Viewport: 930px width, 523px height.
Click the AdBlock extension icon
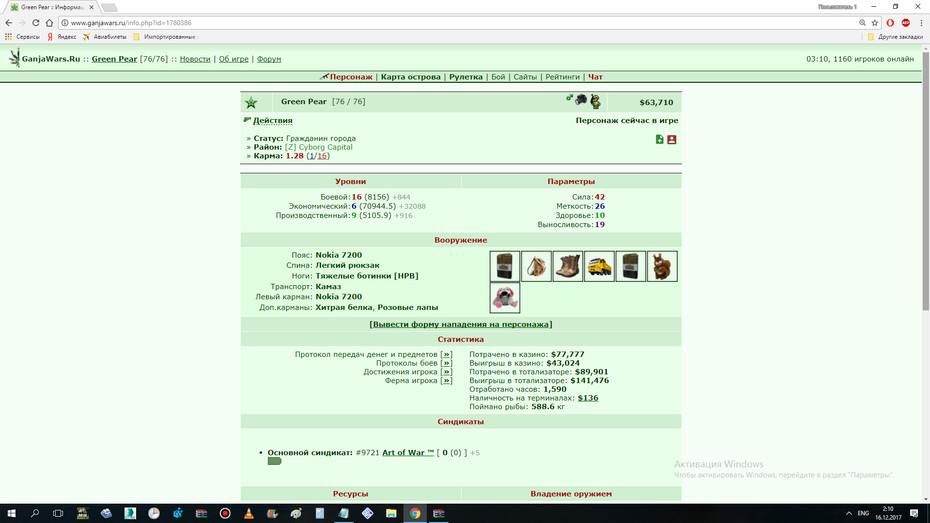[906, 23]
